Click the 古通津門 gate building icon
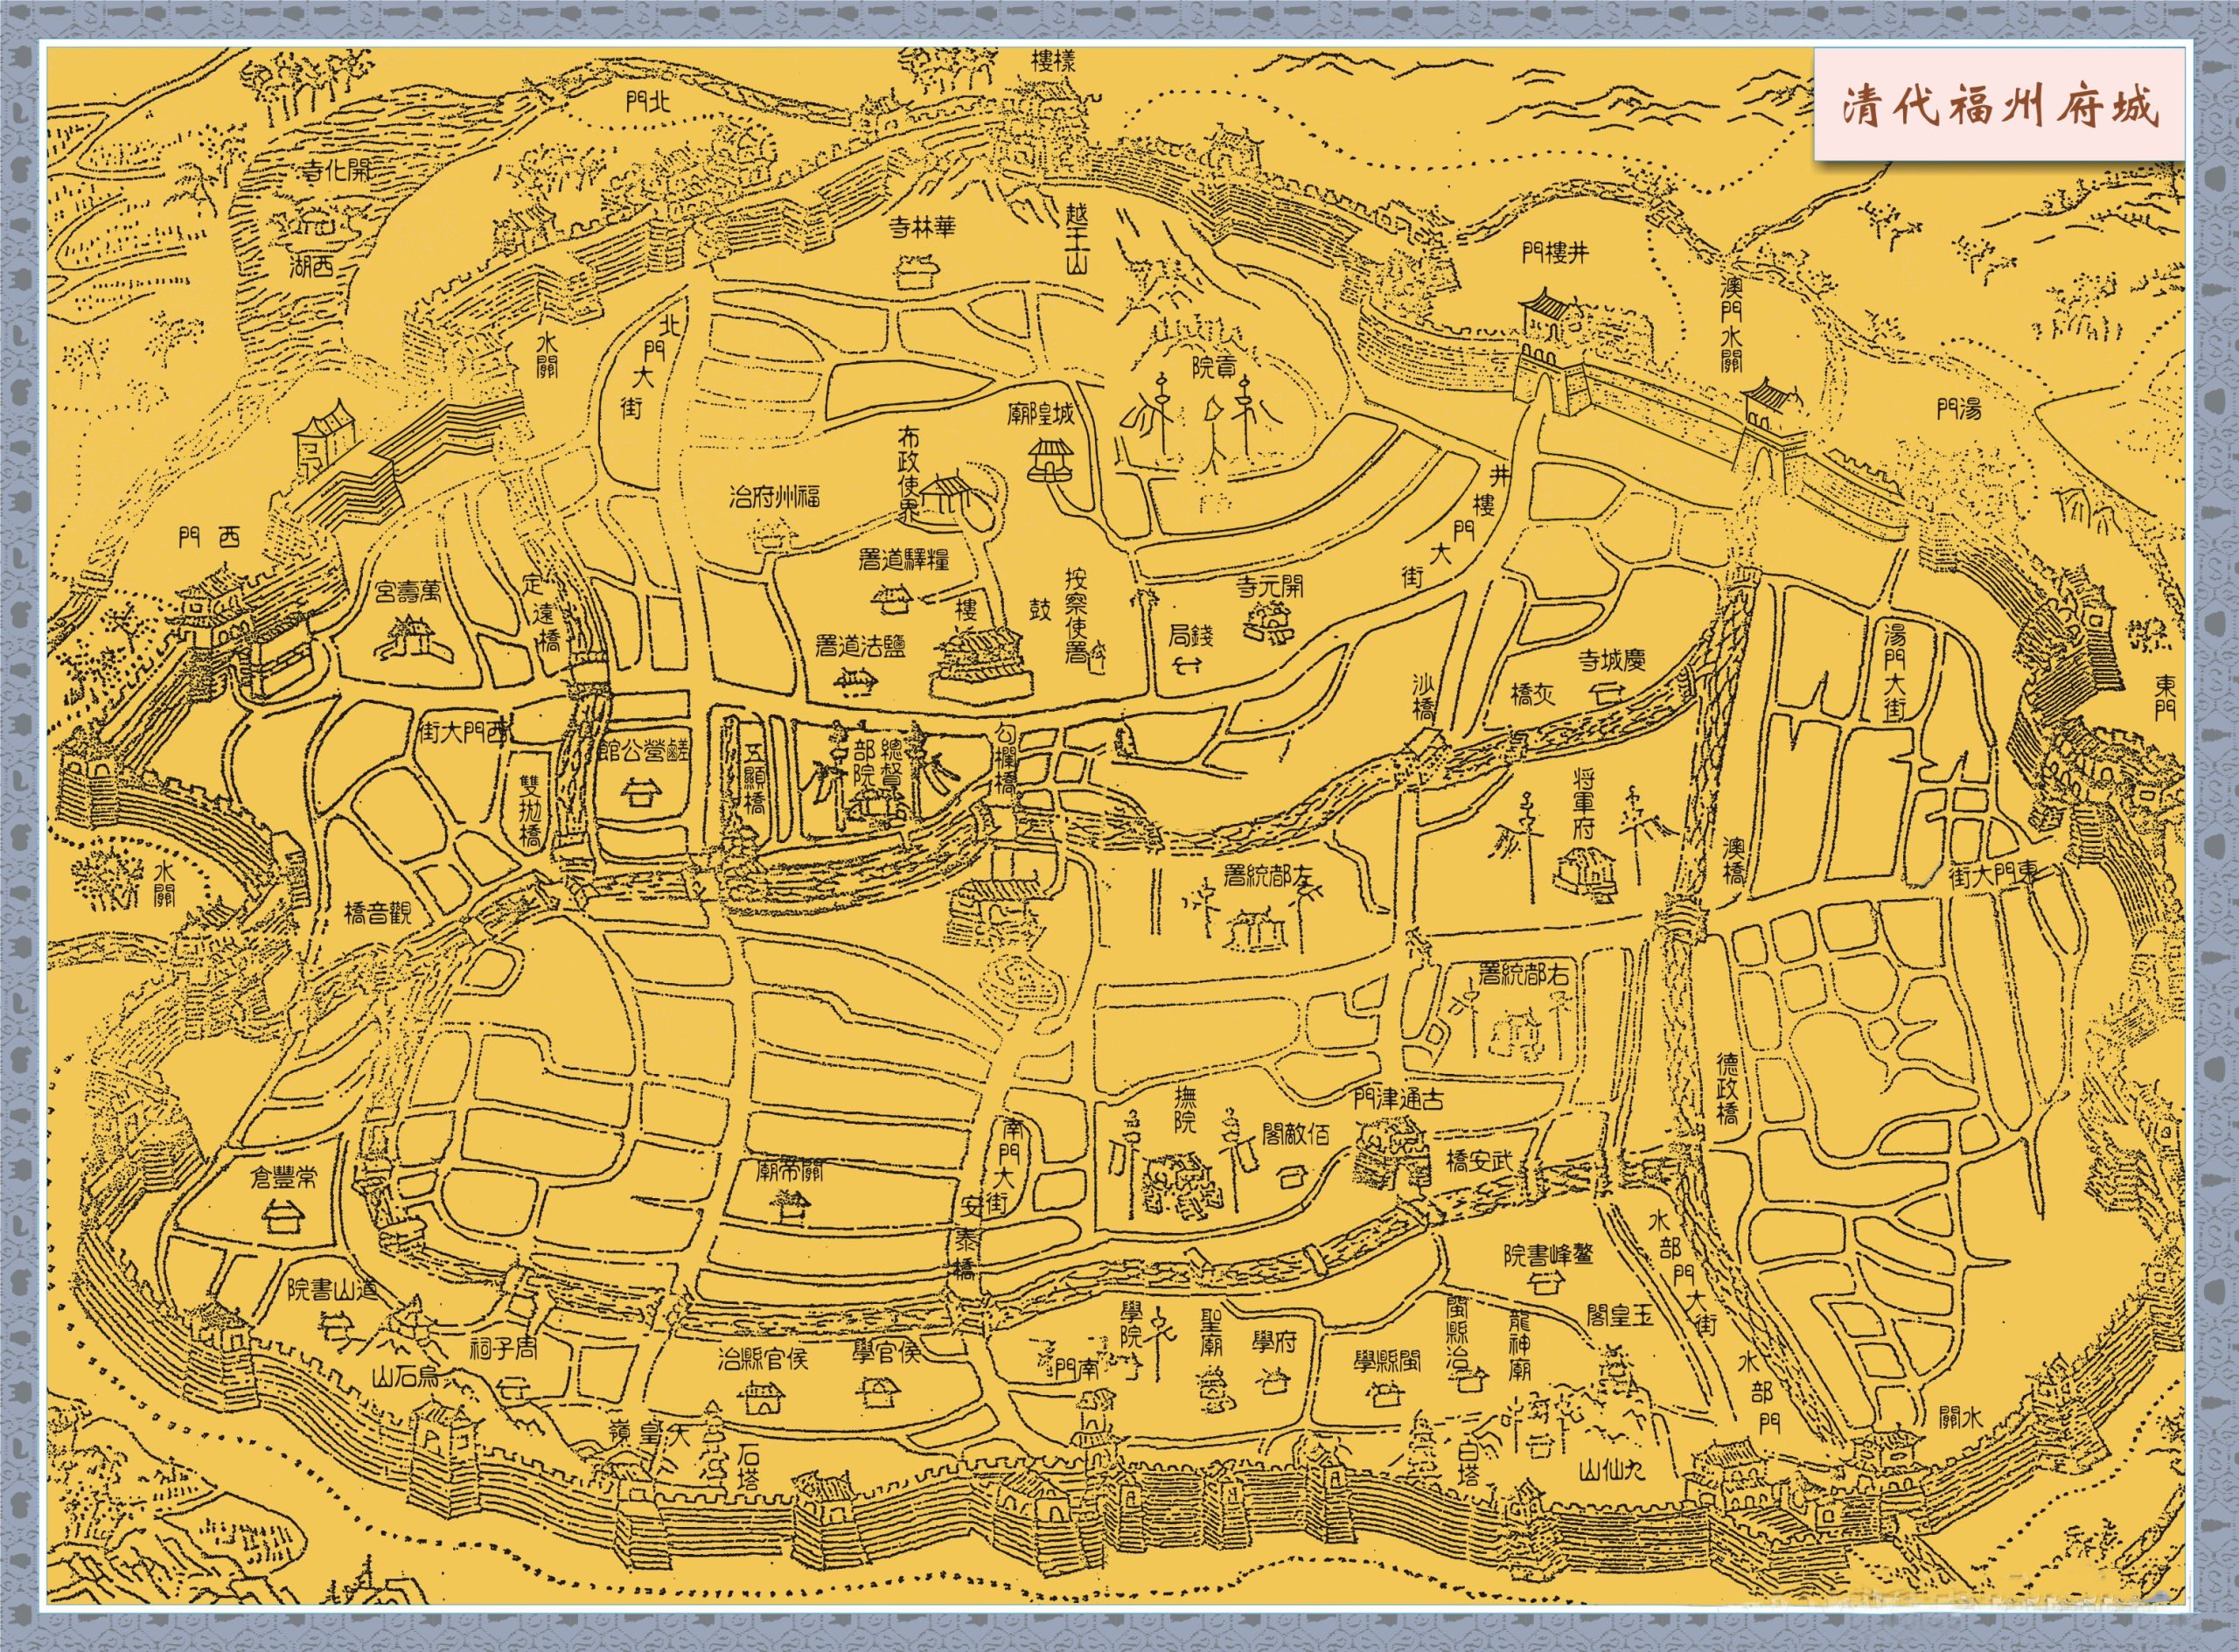2239x1652 pixels. click(1393, 1155)
